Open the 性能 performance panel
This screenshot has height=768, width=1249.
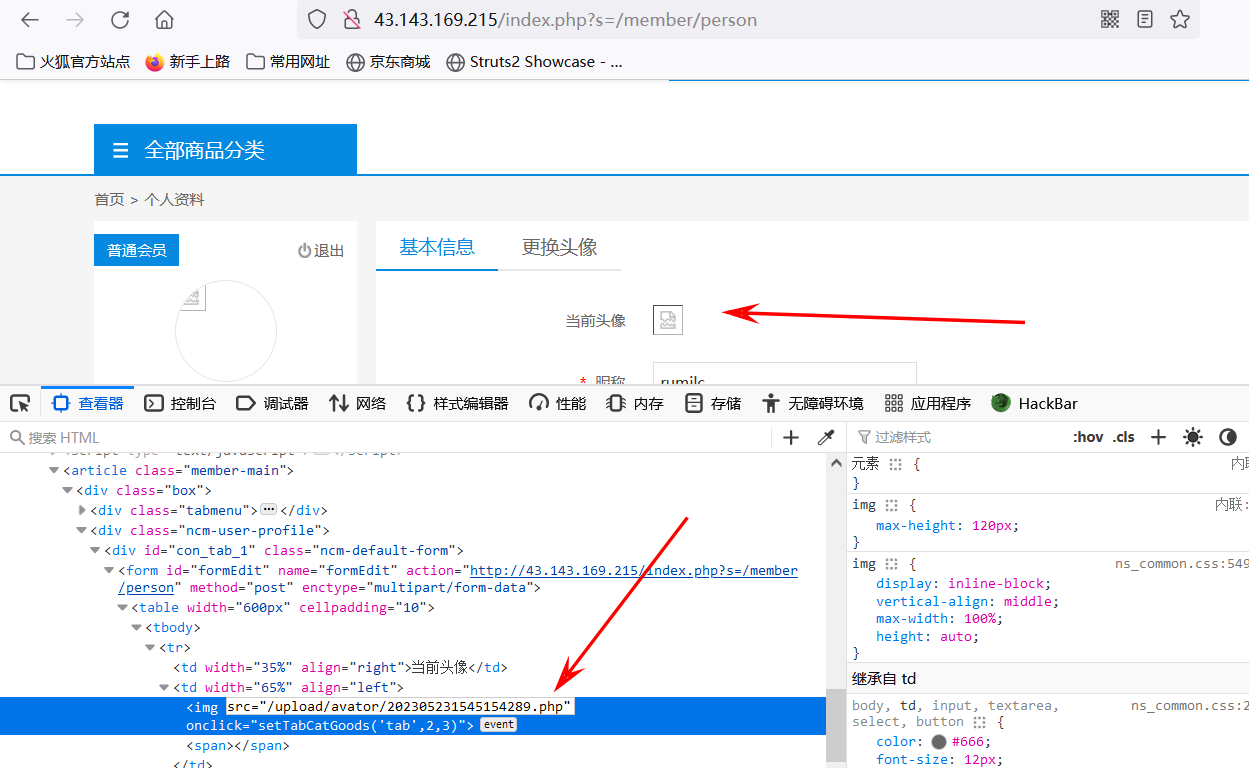tap(558, 403)
